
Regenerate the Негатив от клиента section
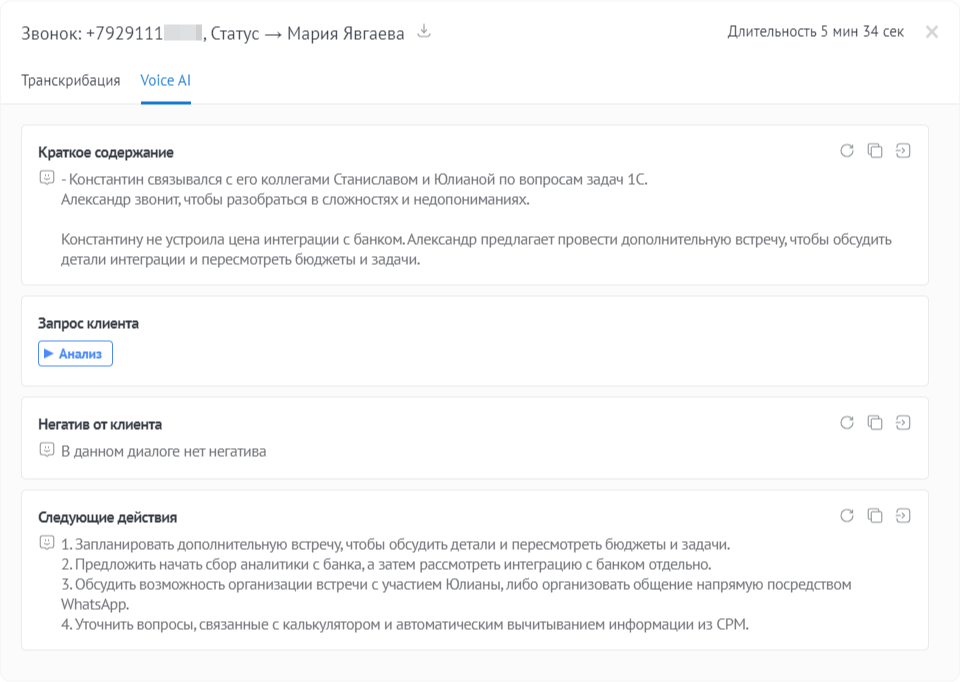tap(847, 422)
